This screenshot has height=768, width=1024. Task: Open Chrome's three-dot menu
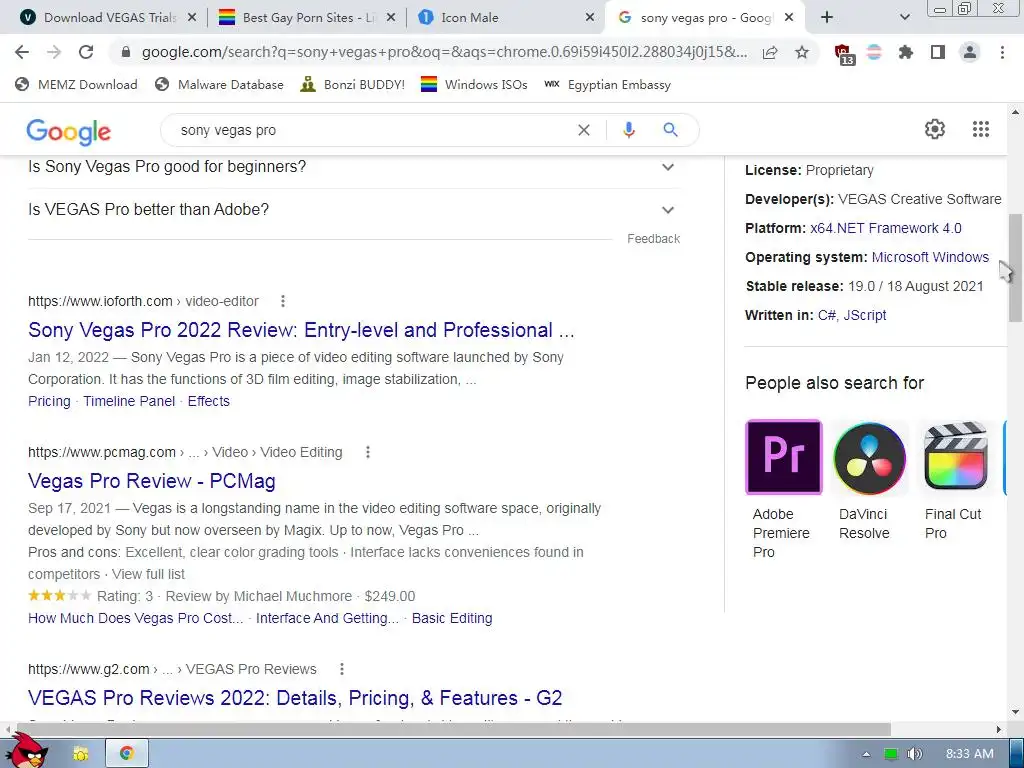pos(1002,52)
